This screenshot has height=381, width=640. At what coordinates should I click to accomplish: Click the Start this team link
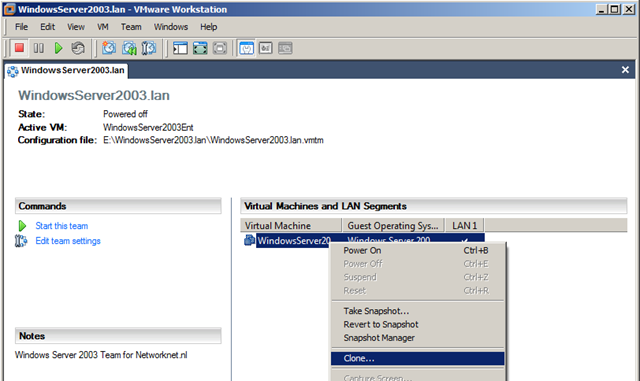coord(62,226)
